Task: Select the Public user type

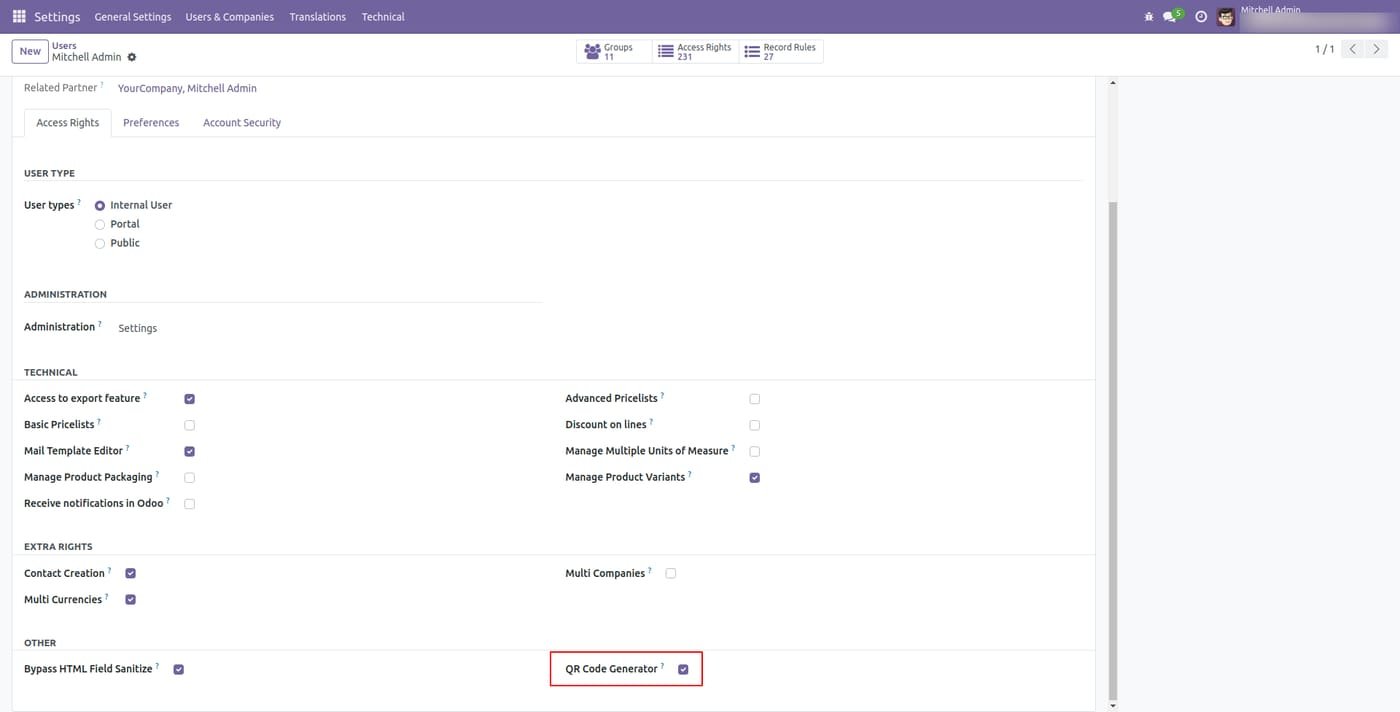Action: [100, 244]
